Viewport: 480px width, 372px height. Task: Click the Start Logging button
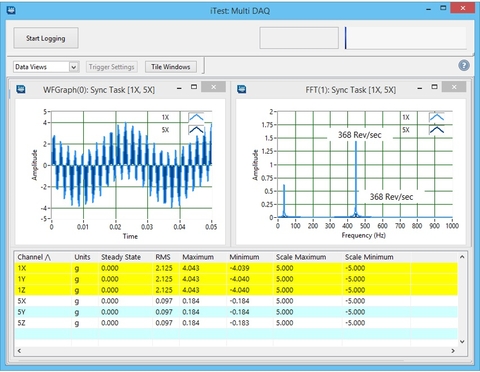point(46,38)
